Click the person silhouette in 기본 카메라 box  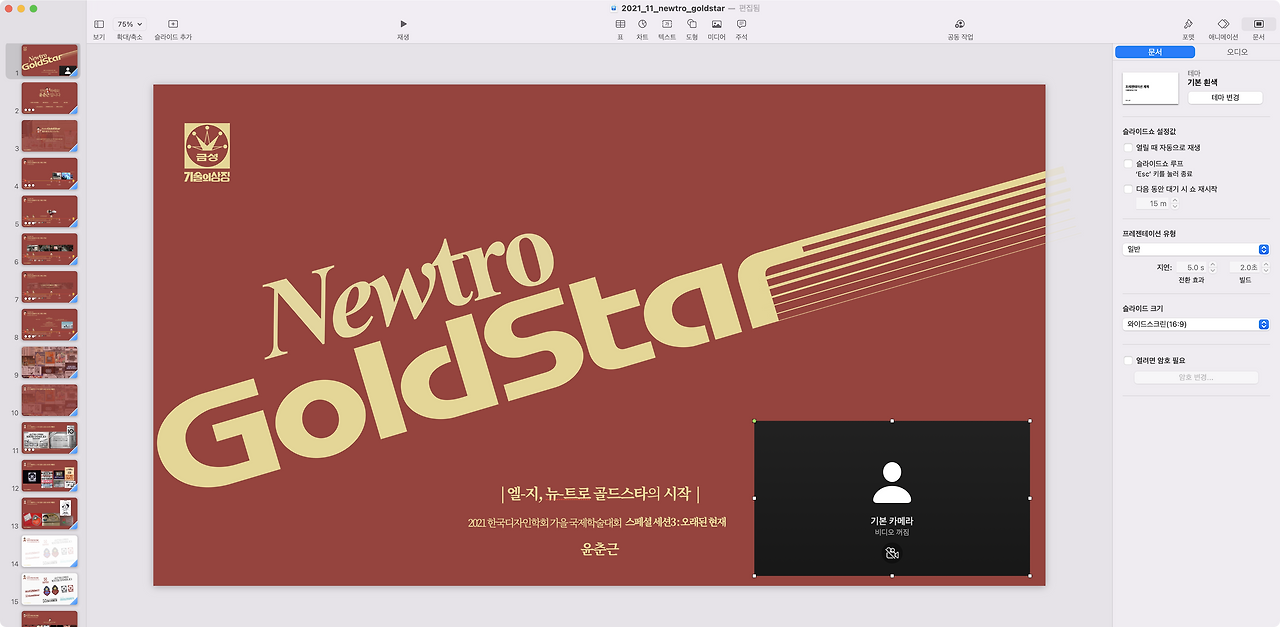click(x=892, y=482)
